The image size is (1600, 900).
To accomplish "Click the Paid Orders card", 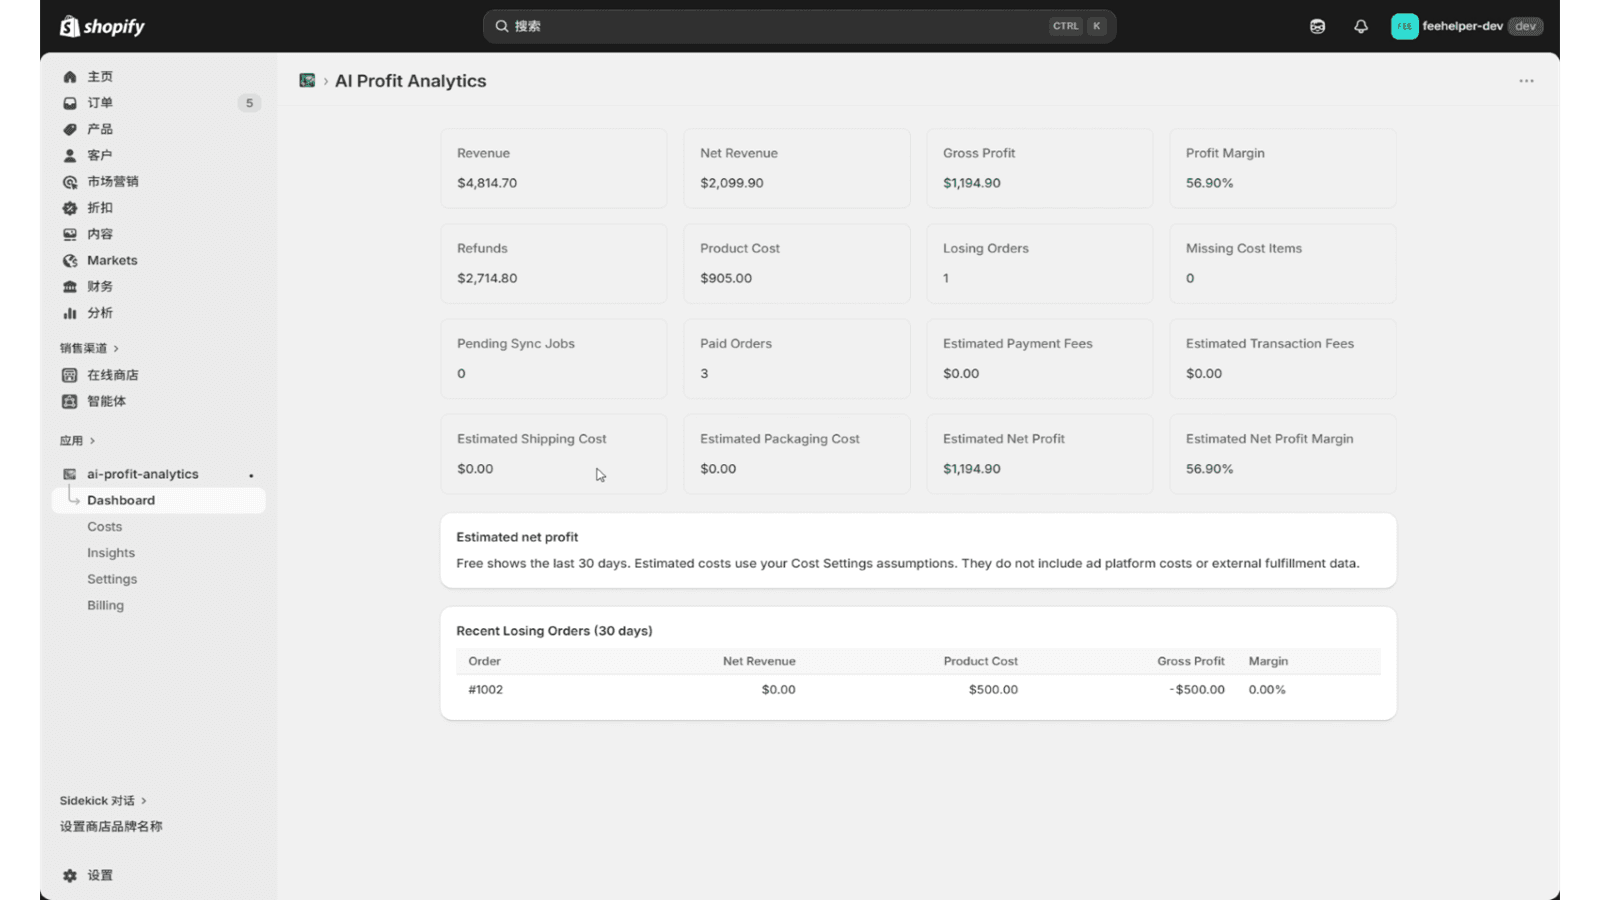I will 797,358.
